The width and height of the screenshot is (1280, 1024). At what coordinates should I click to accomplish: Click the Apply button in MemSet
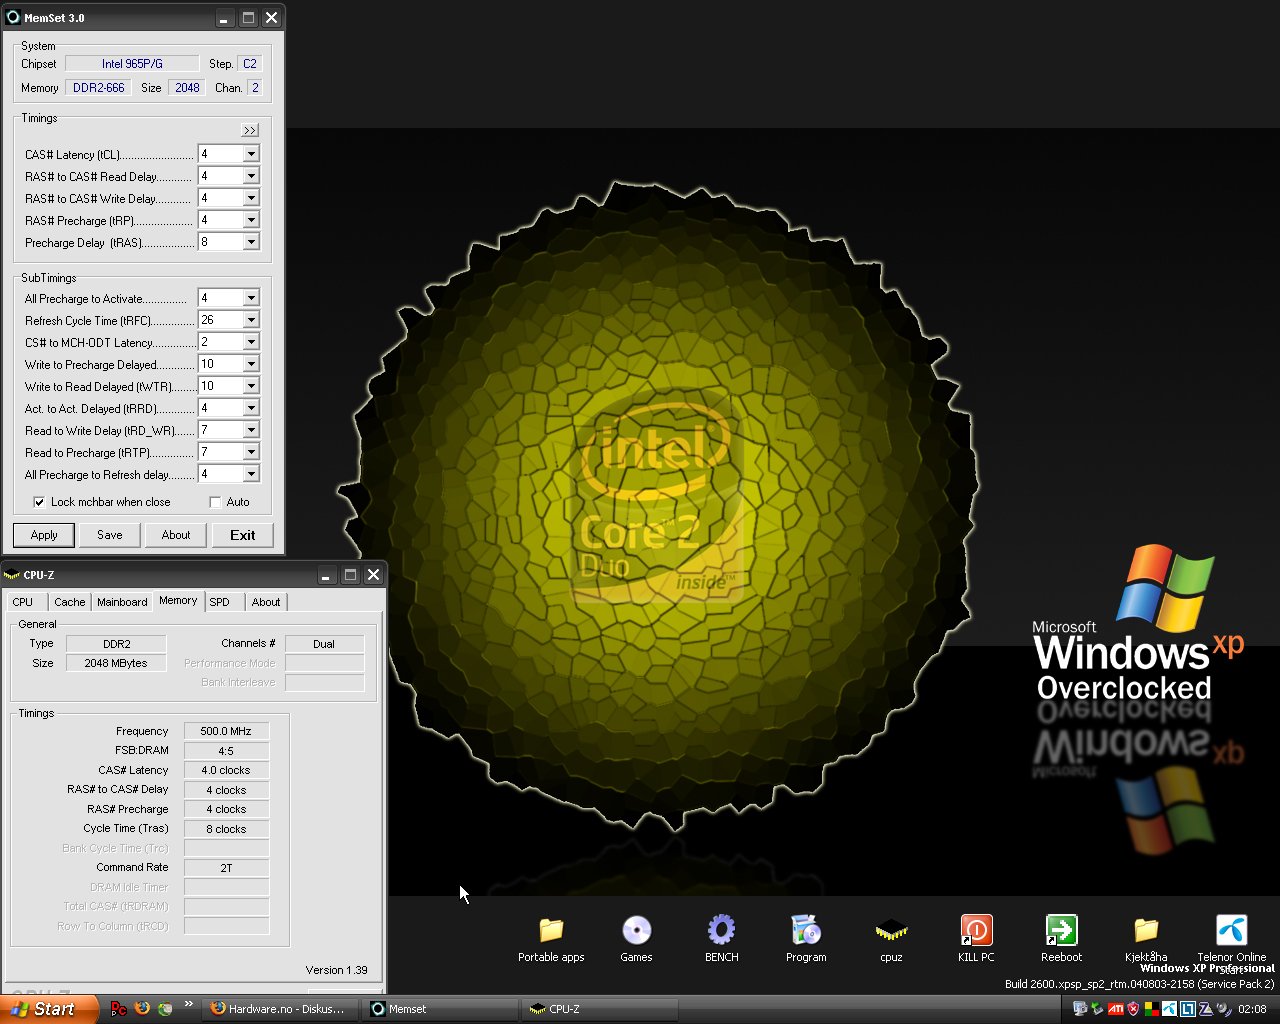tap(44, 535)
